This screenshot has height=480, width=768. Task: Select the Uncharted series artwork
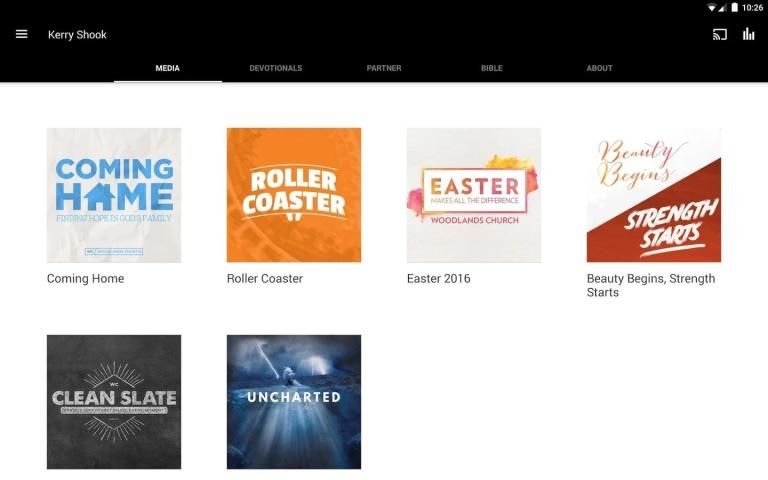(x=294, y=402)
